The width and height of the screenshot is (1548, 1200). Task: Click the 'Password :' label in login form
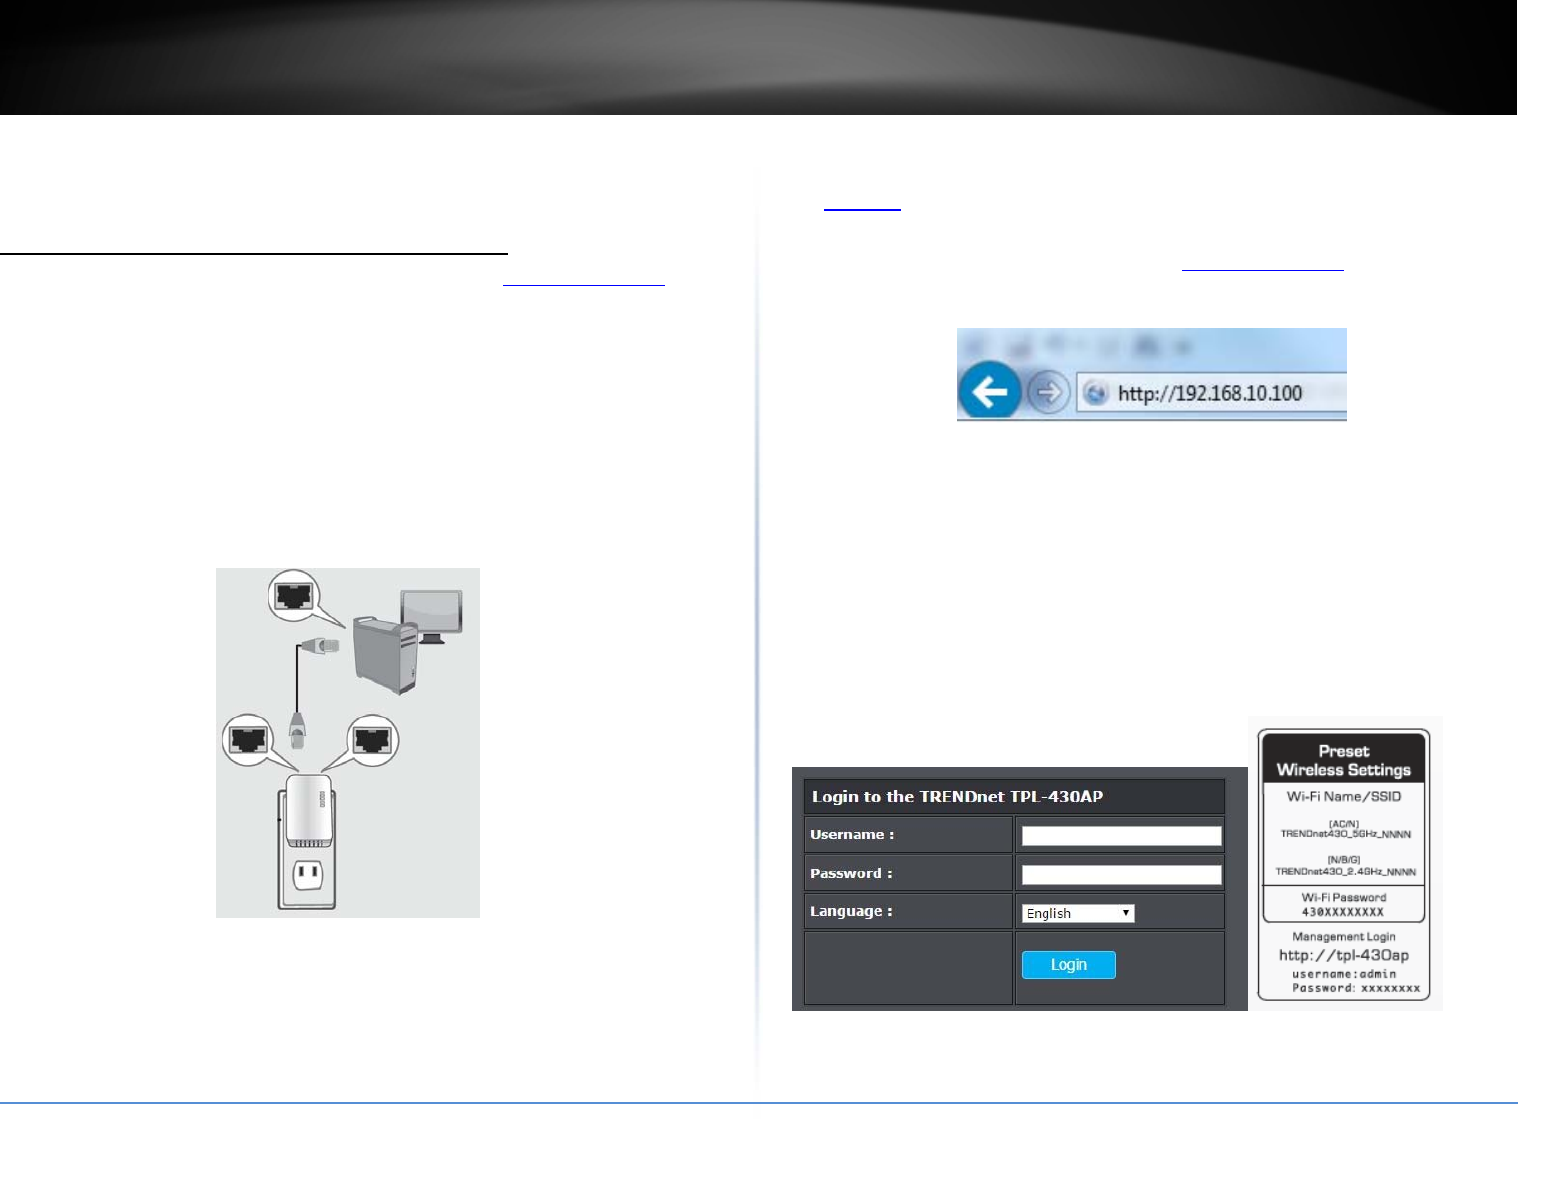tap(851, 874)
